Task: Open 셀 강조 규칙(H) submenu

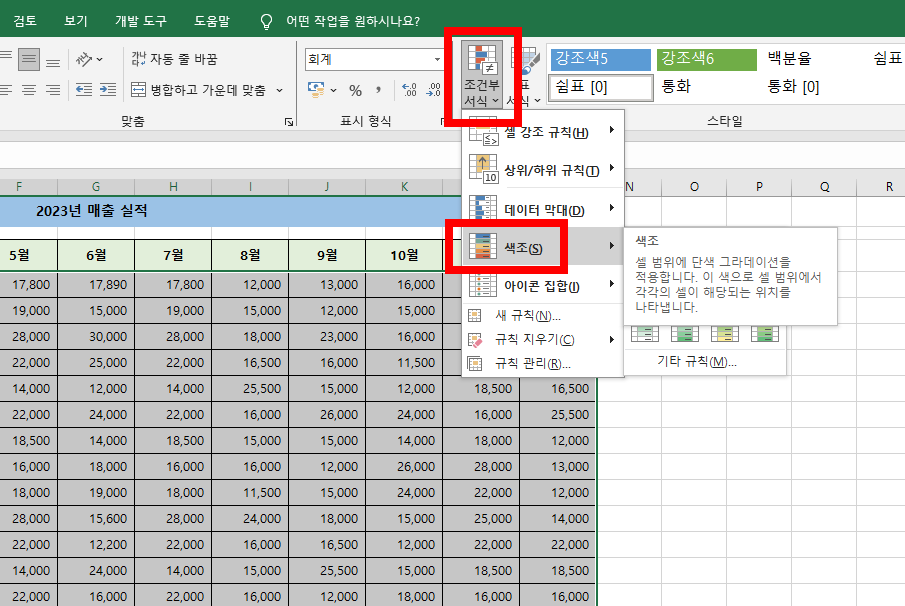Action: click(x=543, y=132)
